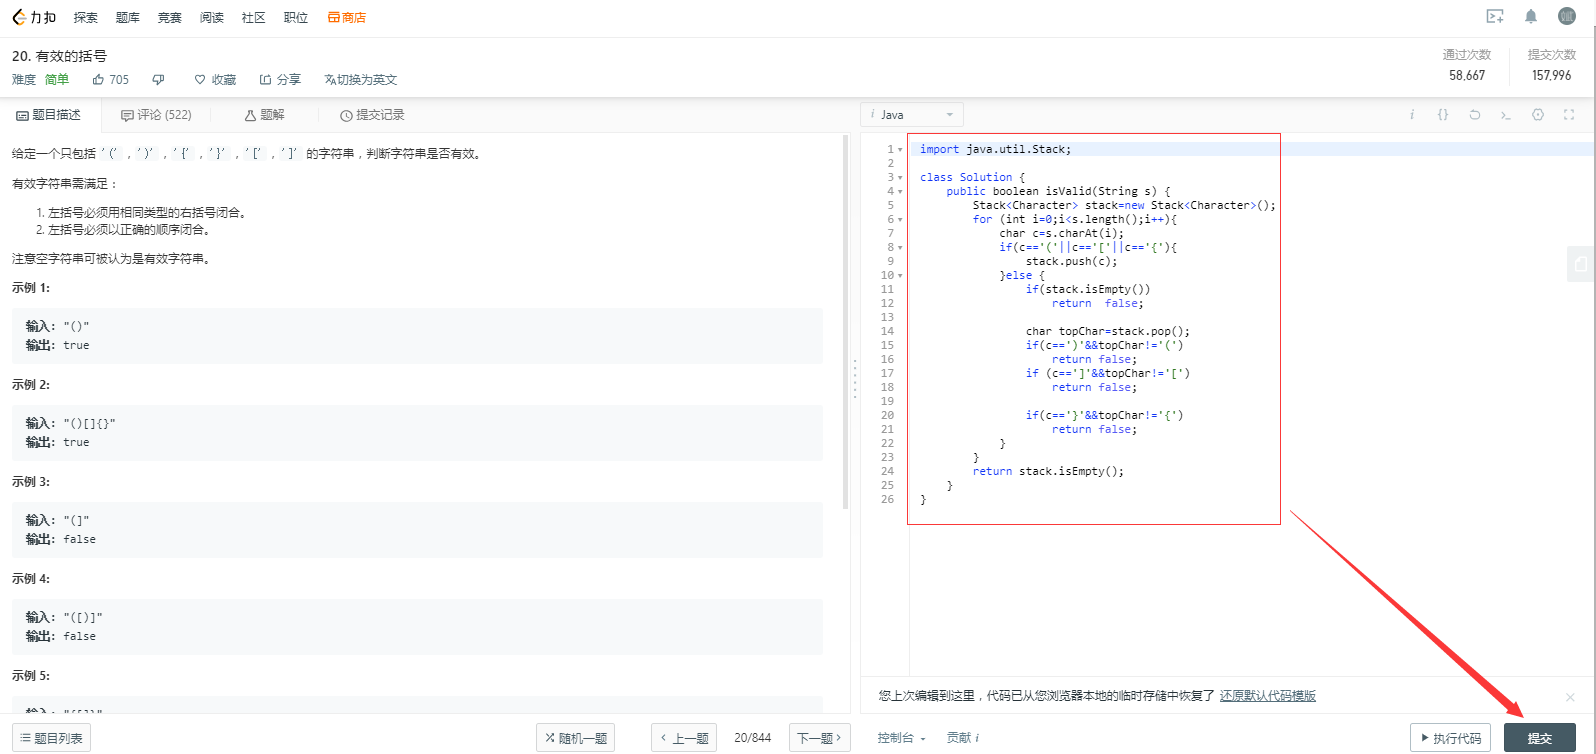Open the Java language dropdown
The image size is (1596, 754).
pos(912,115)
